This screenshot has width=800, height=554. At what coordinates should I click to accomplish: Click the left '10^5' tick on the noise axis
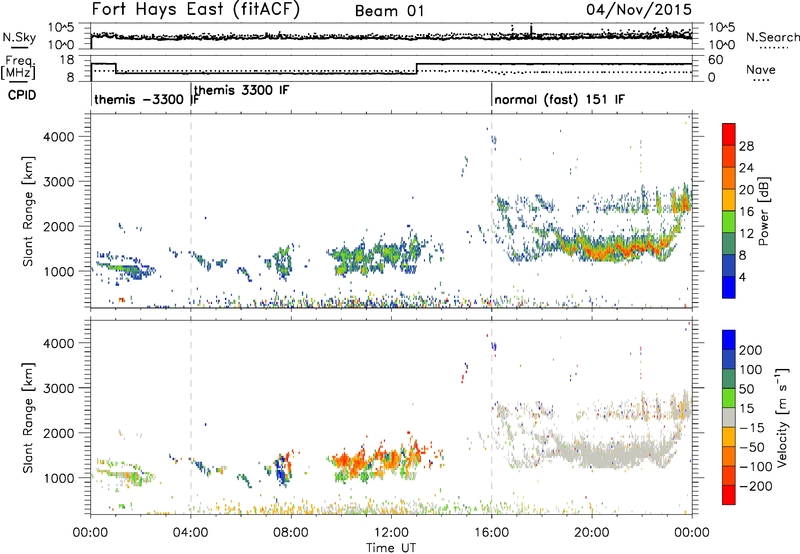tap(61, 27)
